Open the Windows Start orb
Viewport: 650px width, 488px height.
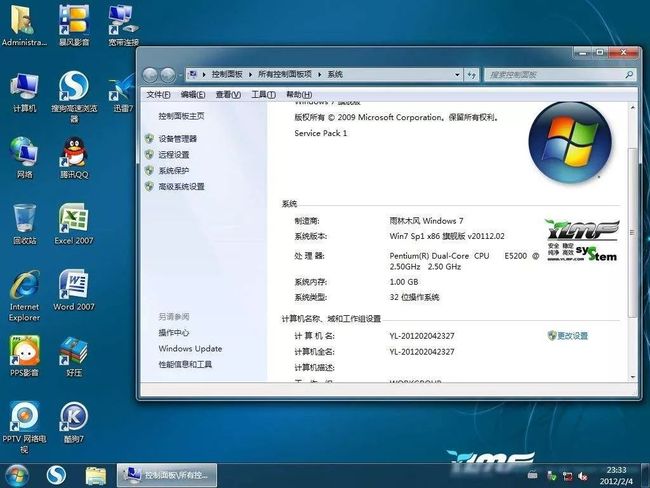click(17, 476)
